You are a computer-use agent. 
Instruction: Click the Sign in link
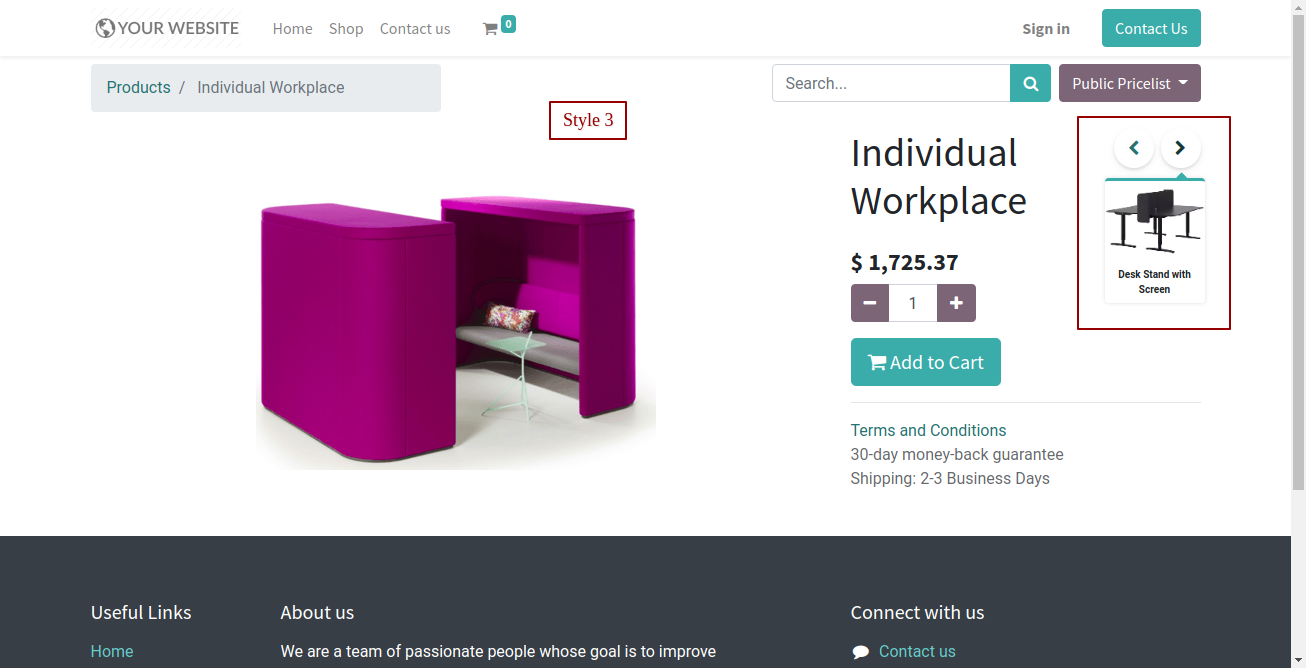coord(1046,29)
